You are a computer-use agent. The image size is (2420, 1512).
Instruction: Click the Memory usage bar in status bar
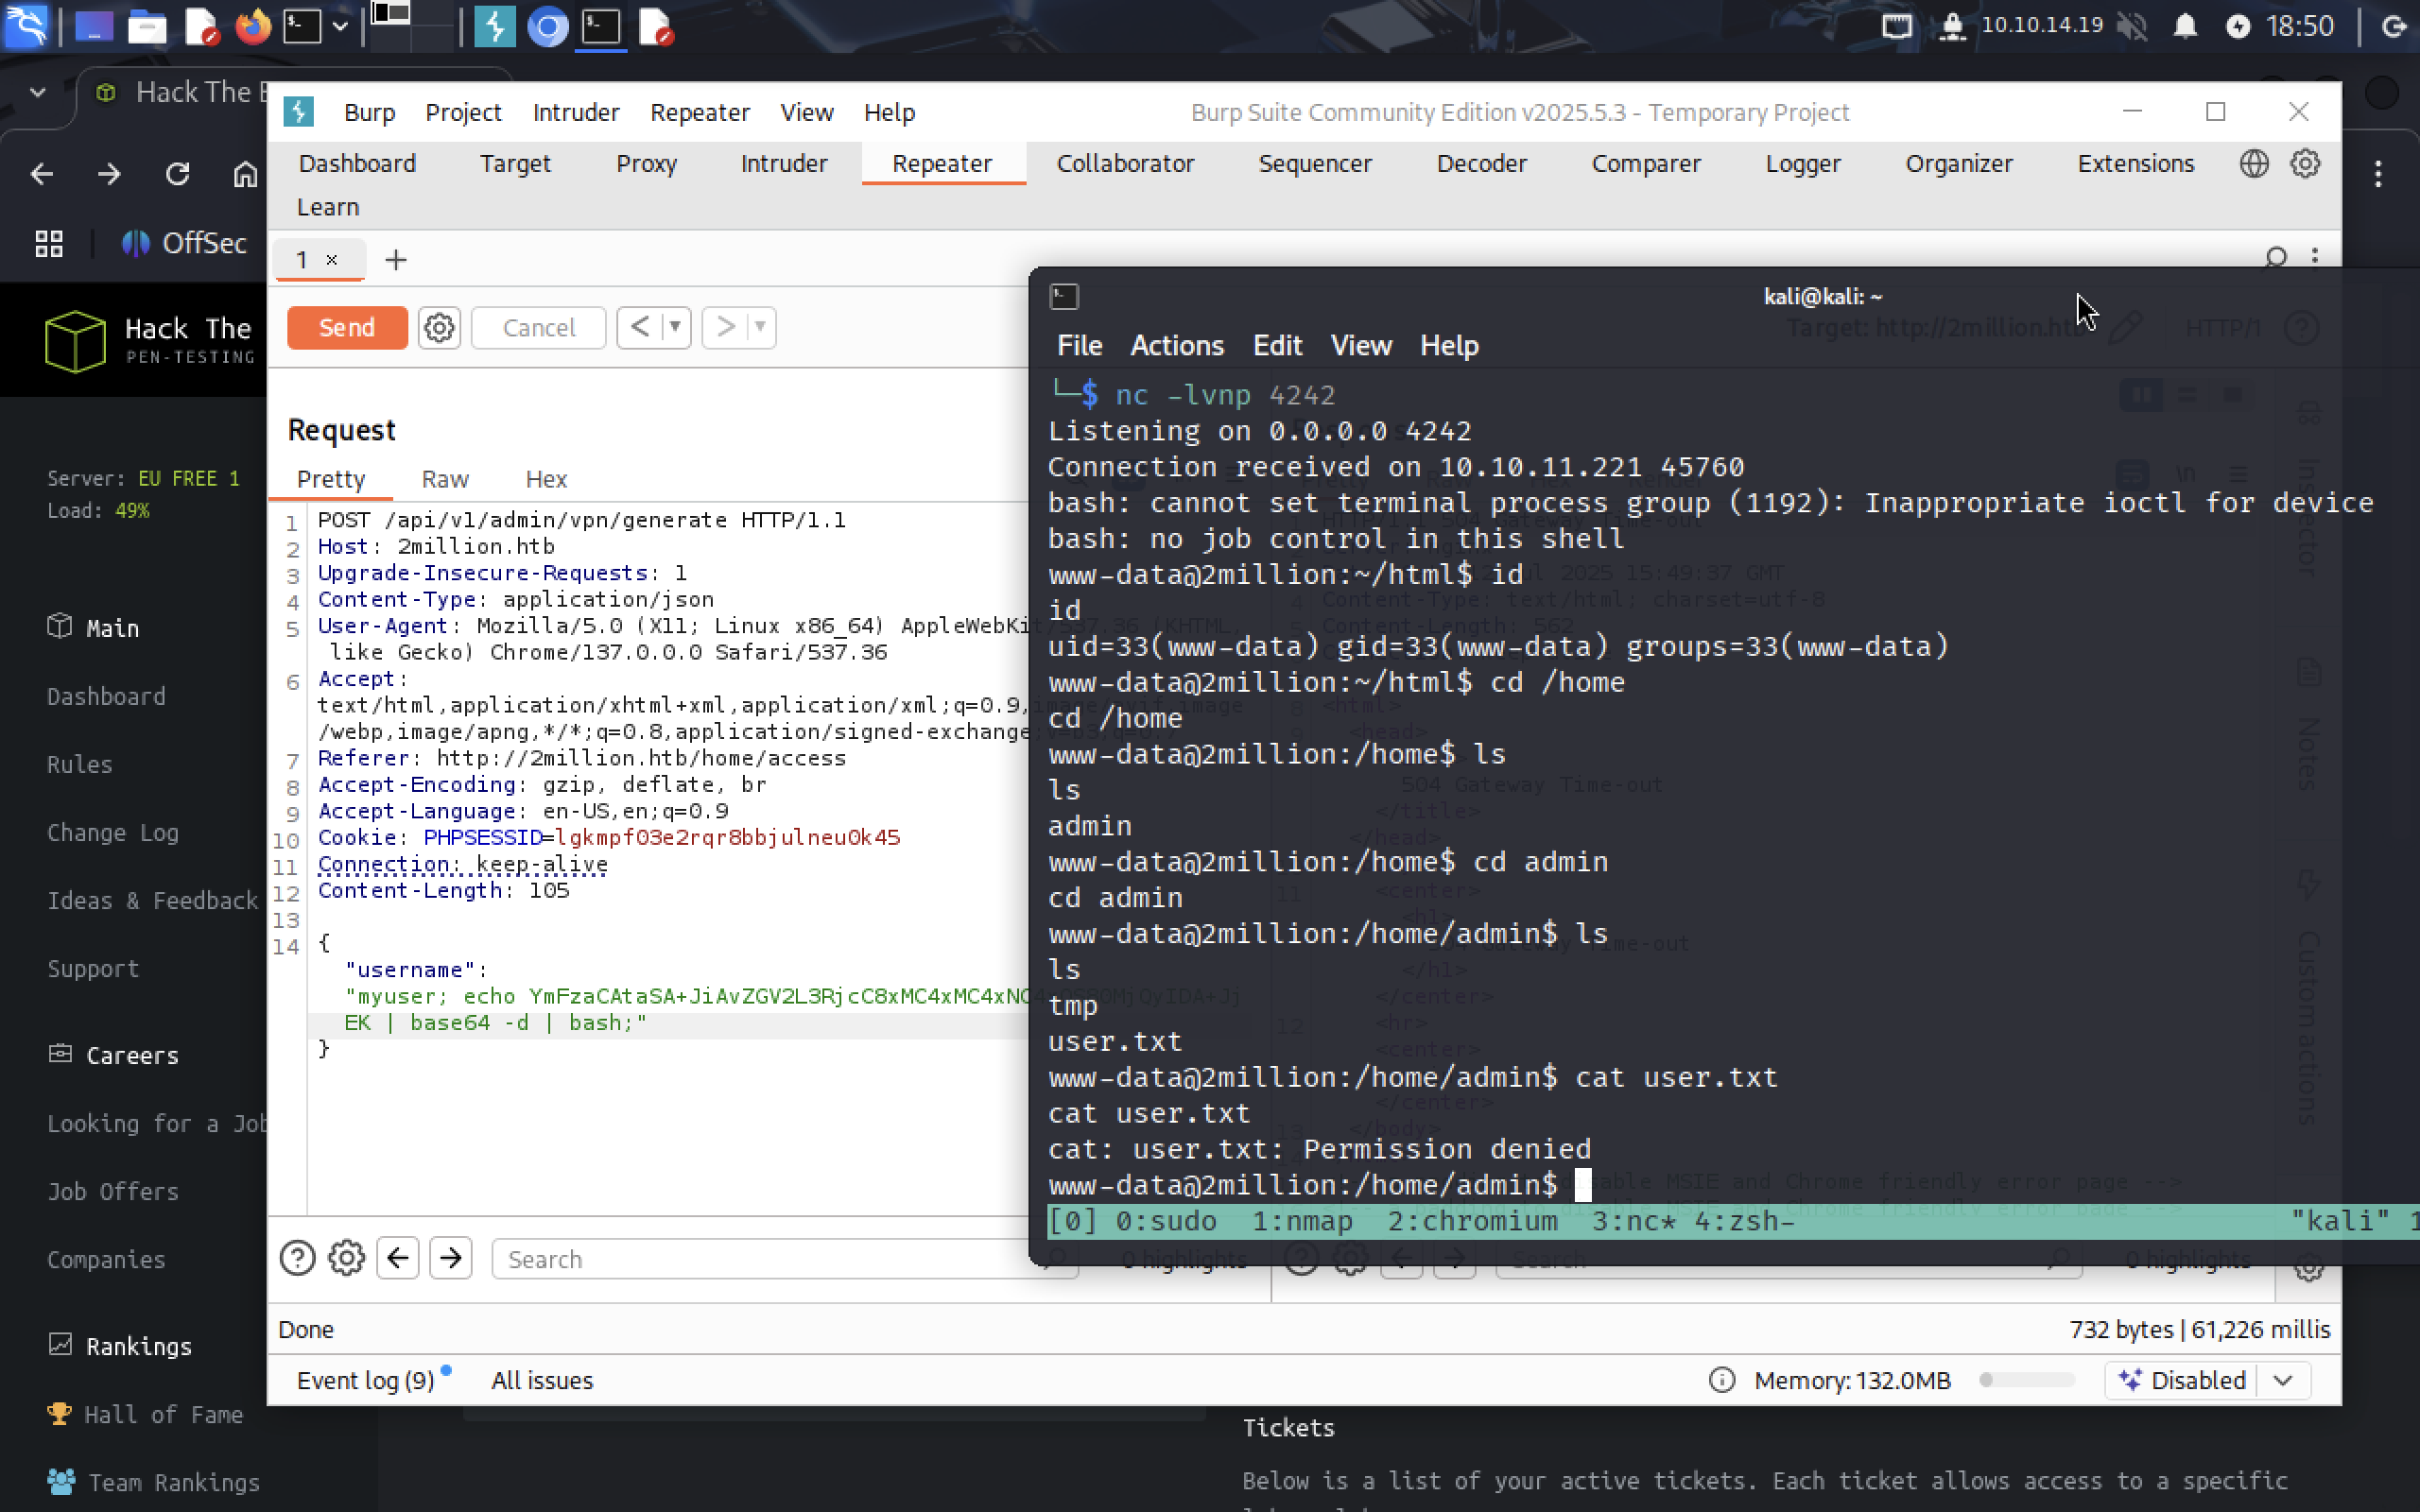pyautogui.click(x=2027, y=1380)
